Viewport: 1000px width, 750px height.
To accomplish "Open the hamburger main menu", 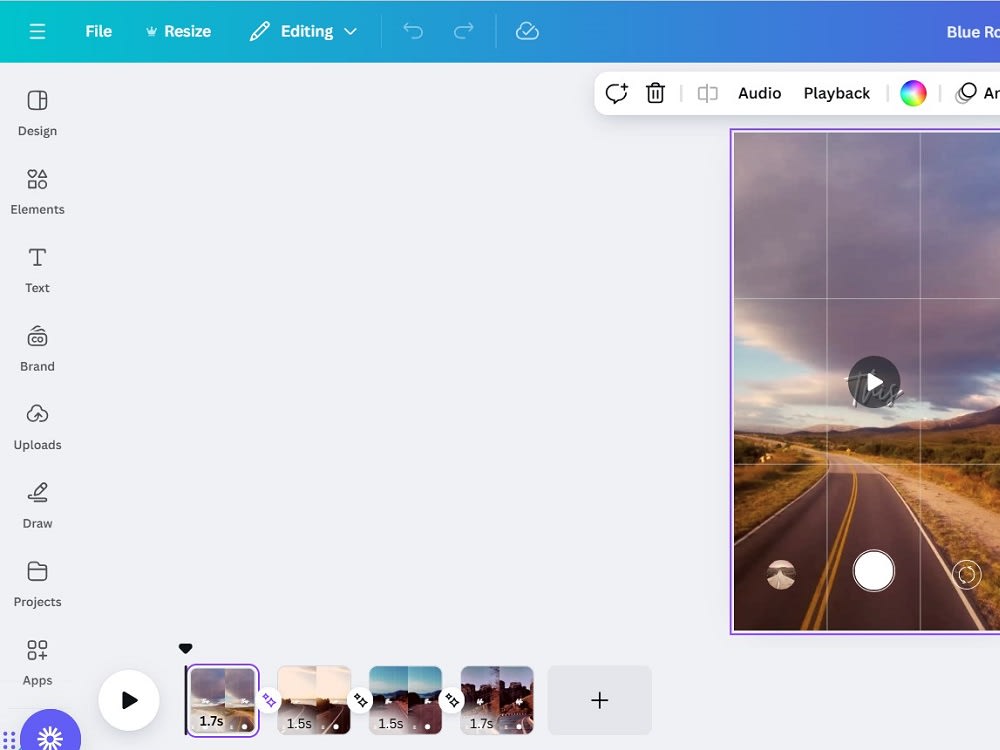I will click(x=37, y=31).
